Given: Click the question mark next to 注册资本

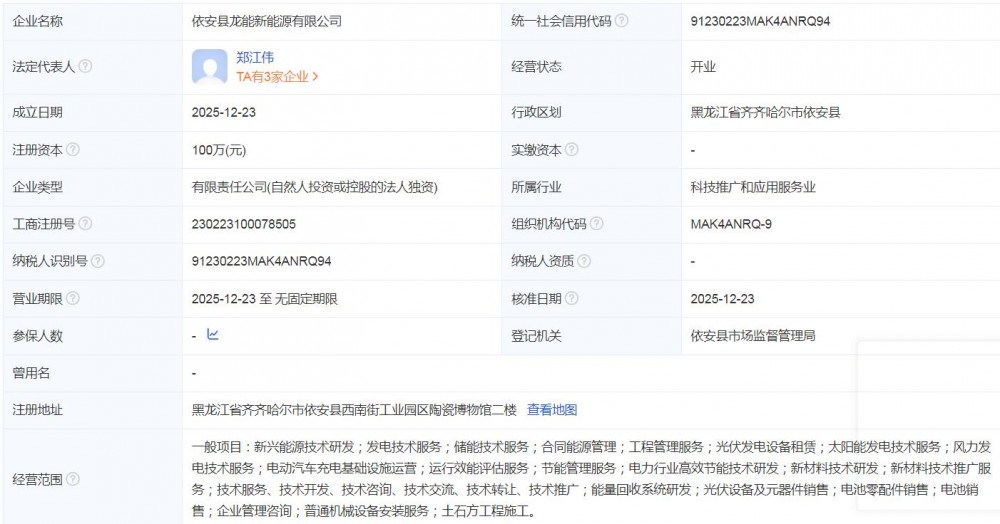Looking at the screenshot, I should [72, 150].
